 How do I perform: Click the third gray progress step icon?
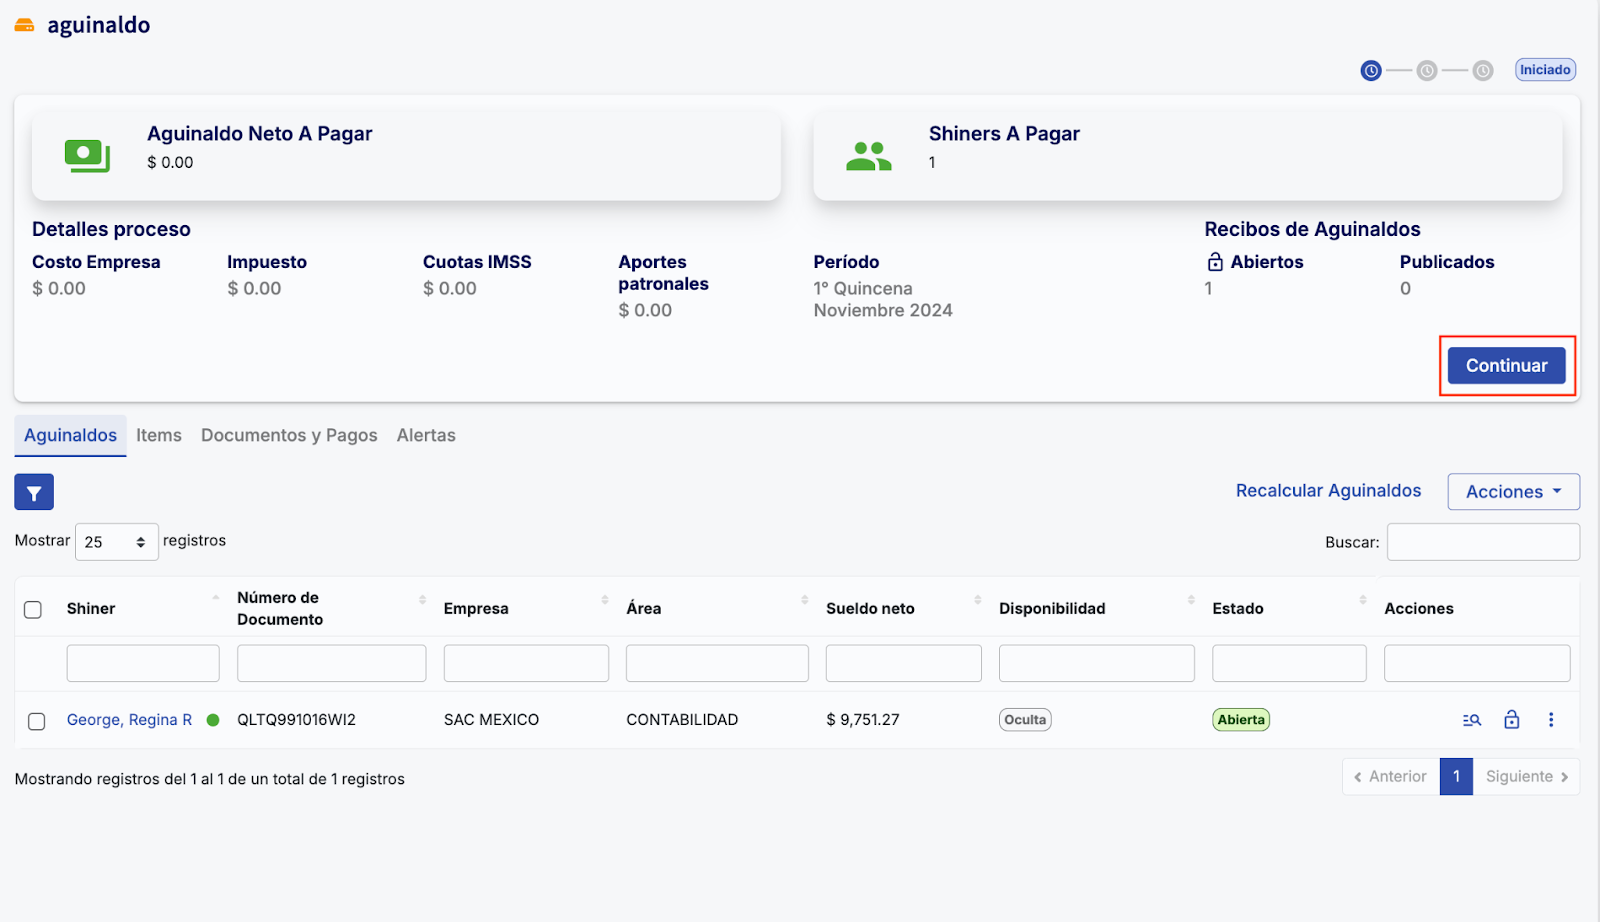(1483, 71)
